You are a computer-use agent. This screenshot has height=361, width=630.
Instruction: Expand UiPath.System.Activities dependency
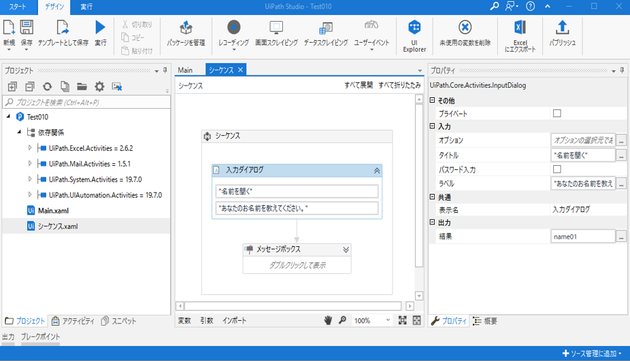pyautogui.click(x=30, y=179)
